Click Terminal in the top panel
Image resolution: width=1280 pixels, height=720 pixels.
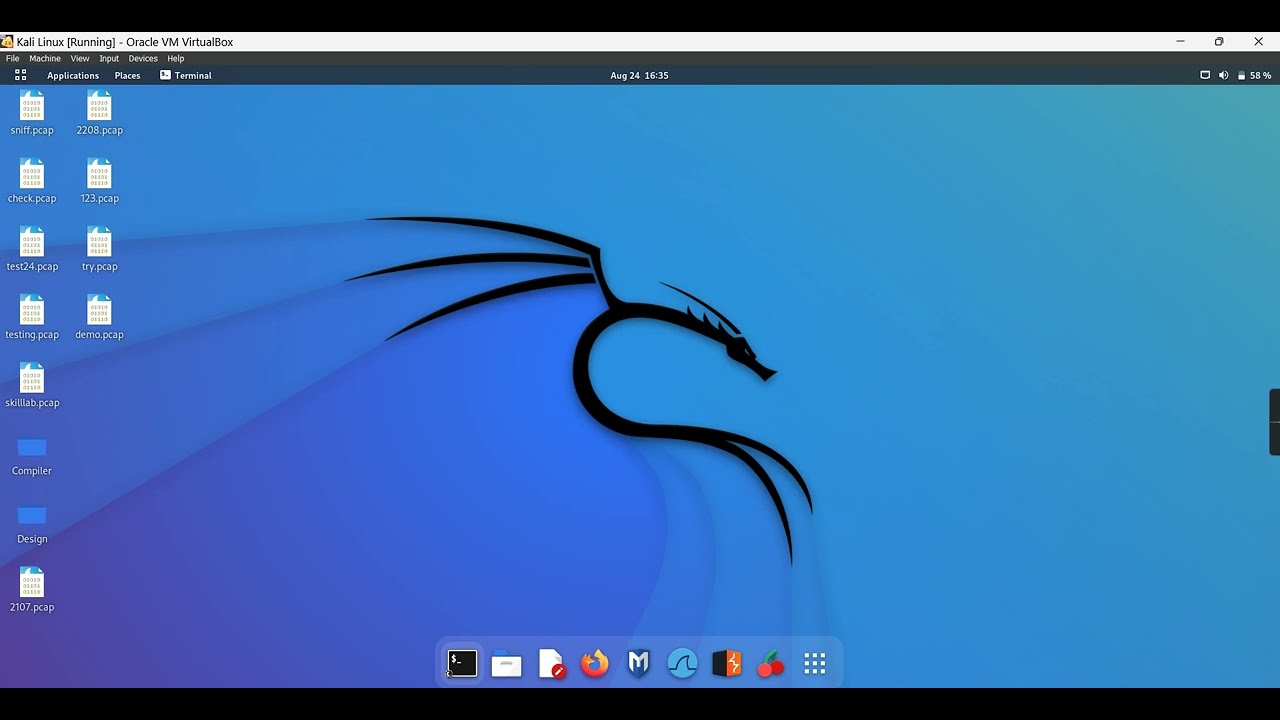point(186,75)
